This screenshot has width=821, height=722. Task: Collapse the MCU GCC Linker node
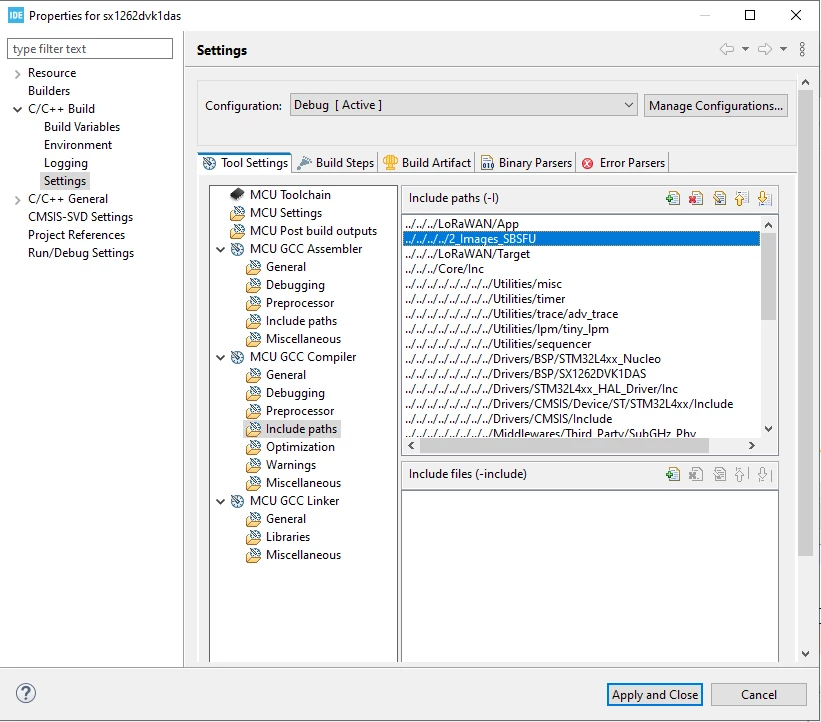pos(220,502)
